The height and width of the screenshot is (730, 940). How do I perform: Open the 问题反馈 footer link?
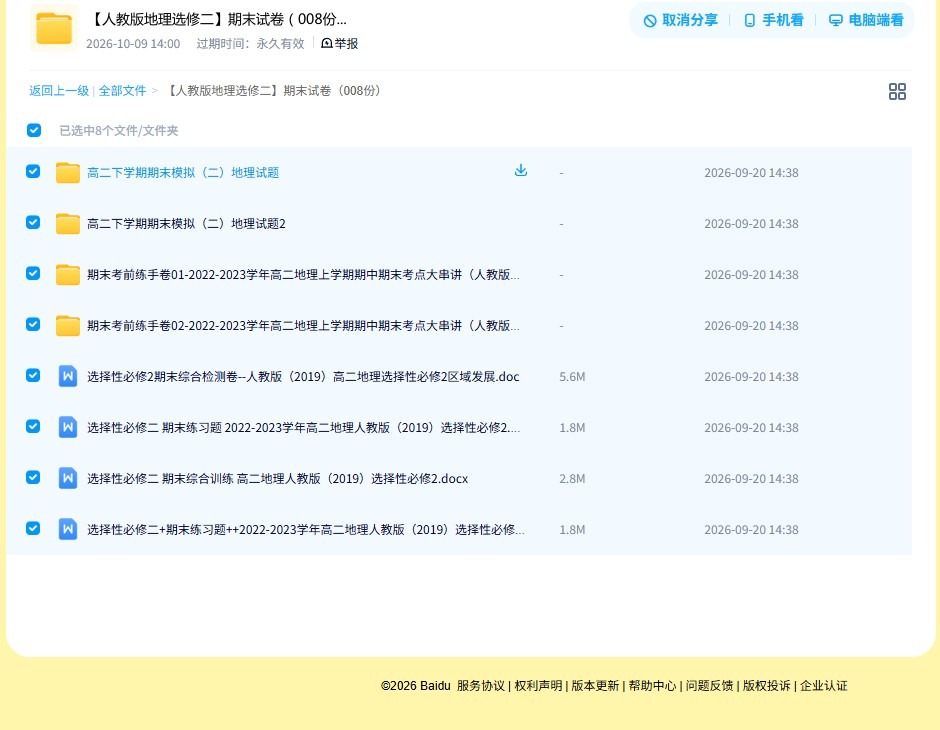coord(709,686)
